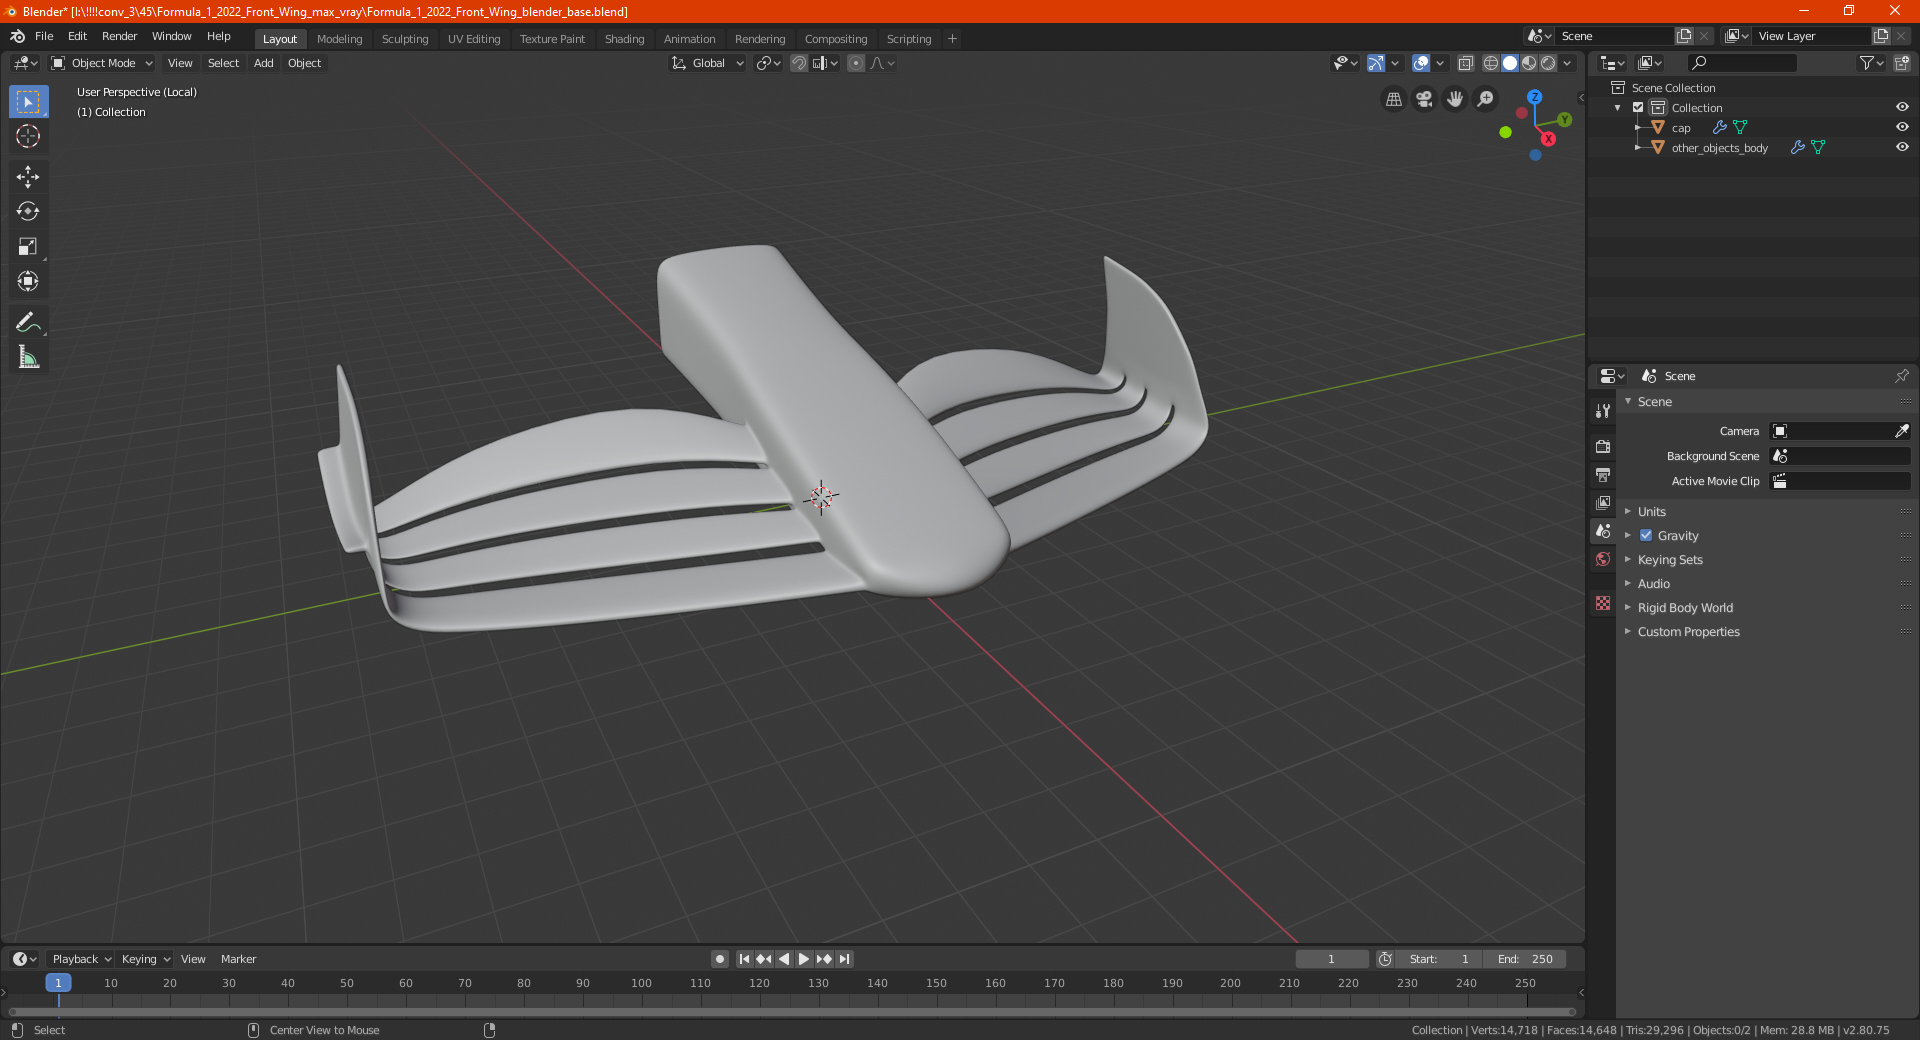Click the zoom magnifier icon in viewport
The height and width of the screenshot is (1040, 1920).
point(1486,99)
